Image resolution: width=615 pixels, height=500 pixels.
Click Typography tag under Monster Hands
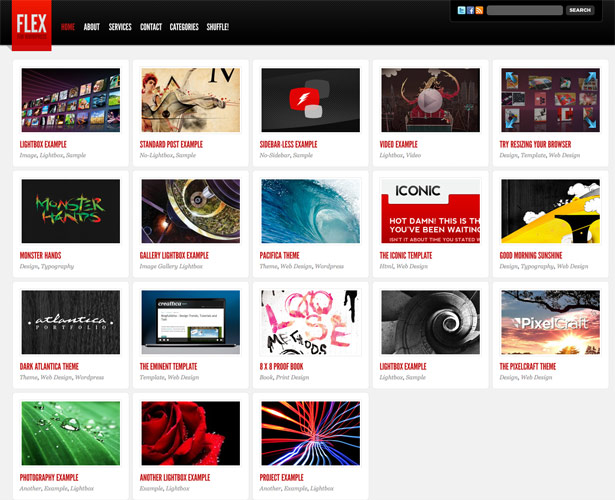coord(57,266)
